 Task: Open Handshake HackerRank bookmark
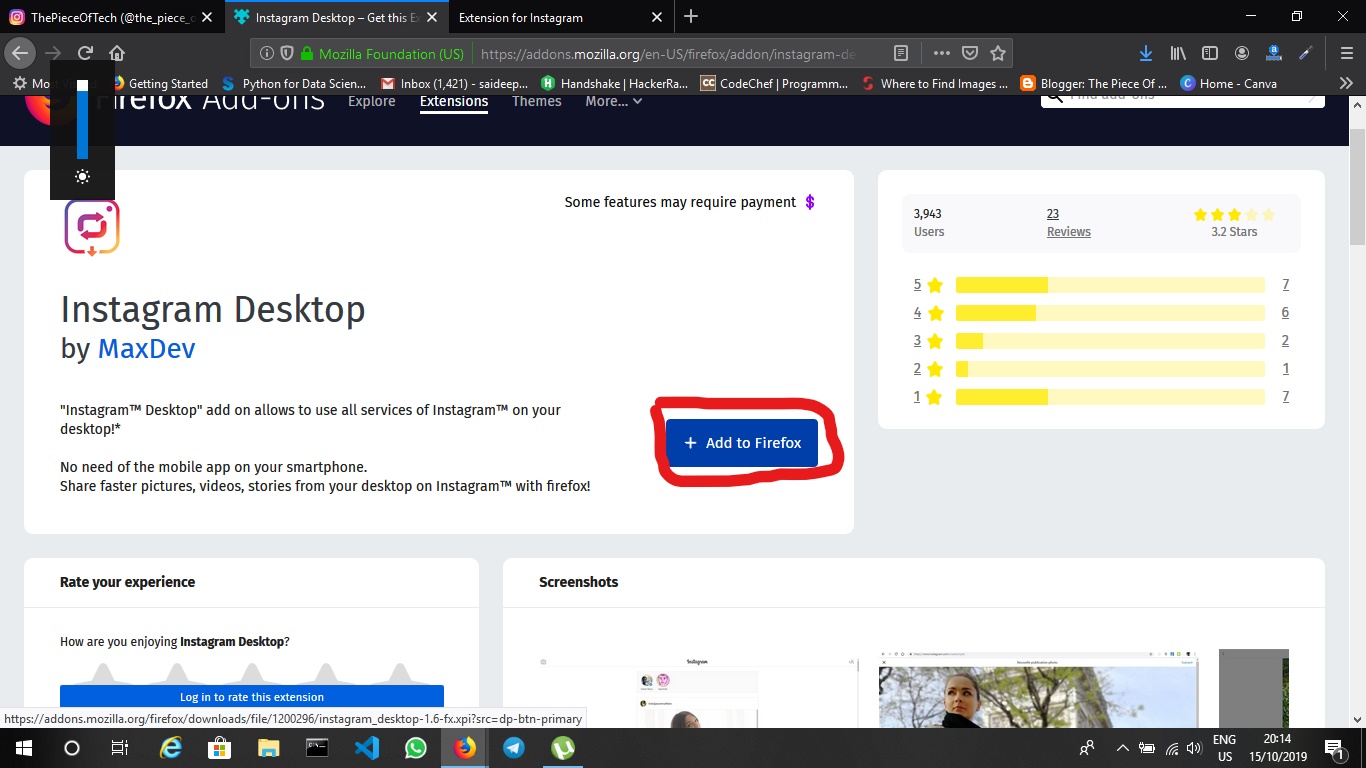click(x=615, y=84)
